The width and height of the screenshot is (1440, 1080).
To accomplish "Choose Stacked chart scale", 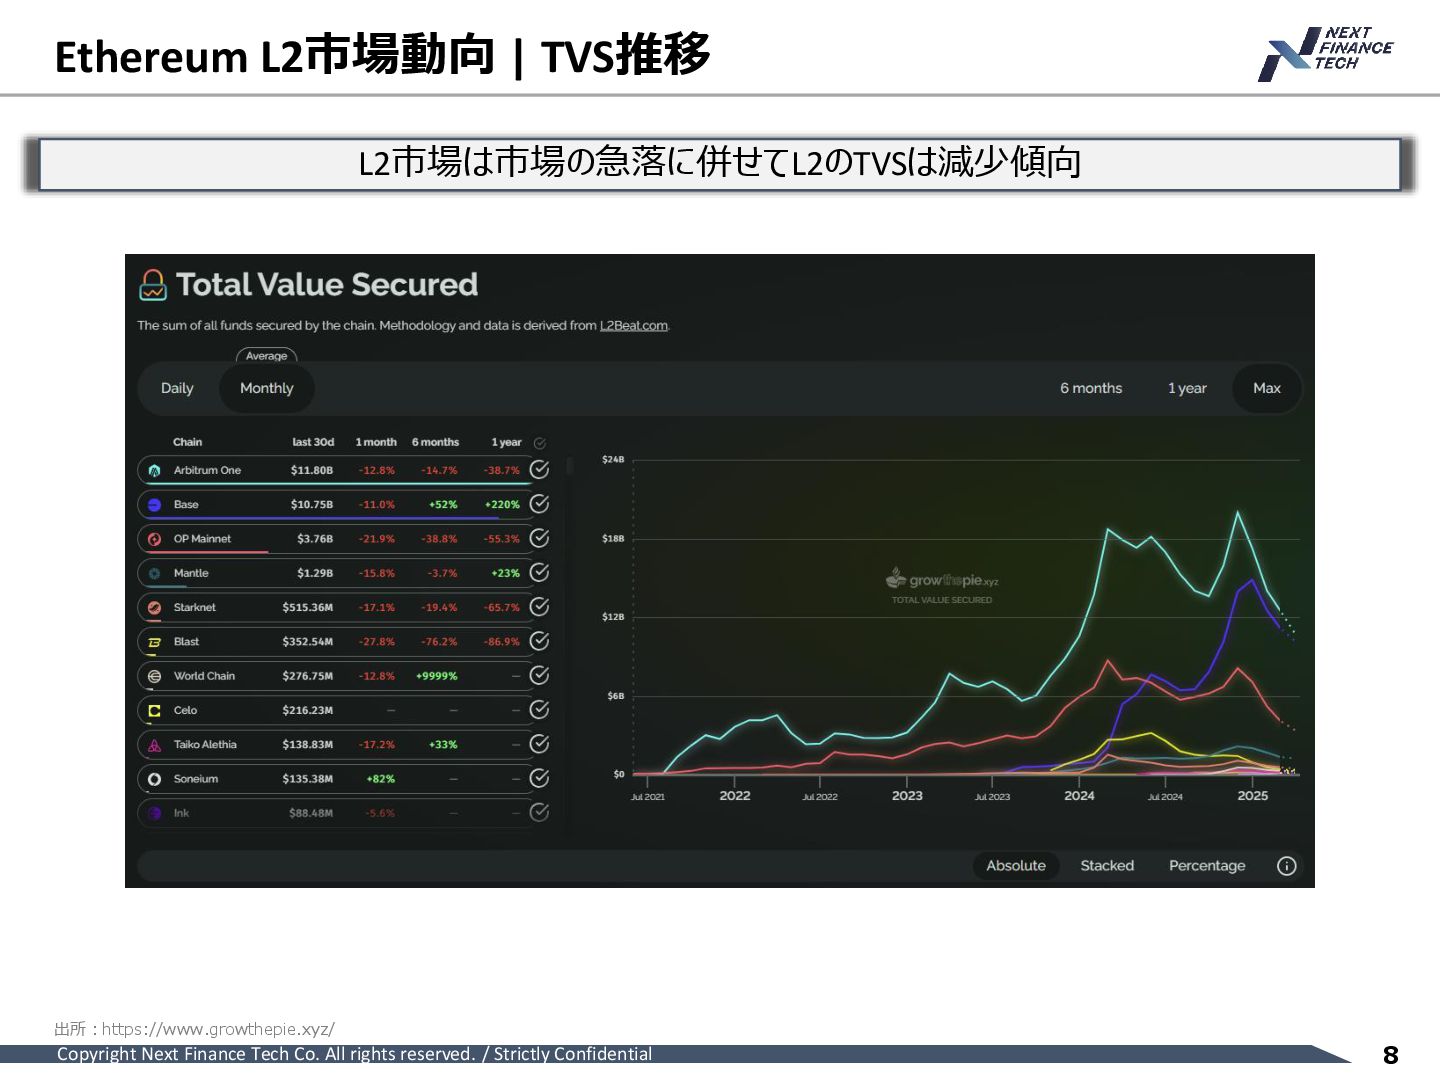I will (x=1107, y=866).
